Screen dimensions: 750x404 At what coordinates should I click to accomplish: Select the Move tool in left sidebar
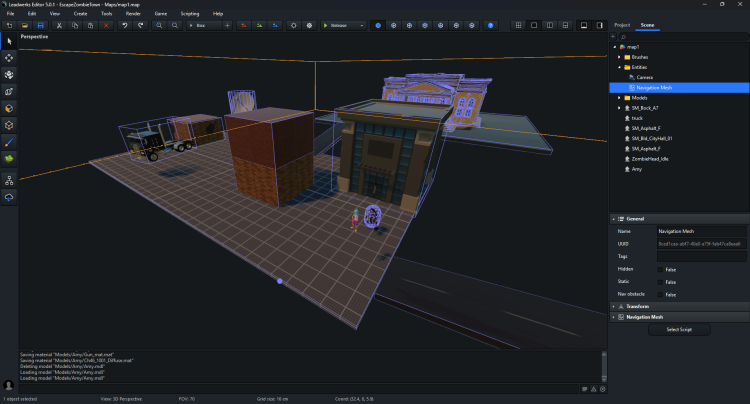[10, 57]
